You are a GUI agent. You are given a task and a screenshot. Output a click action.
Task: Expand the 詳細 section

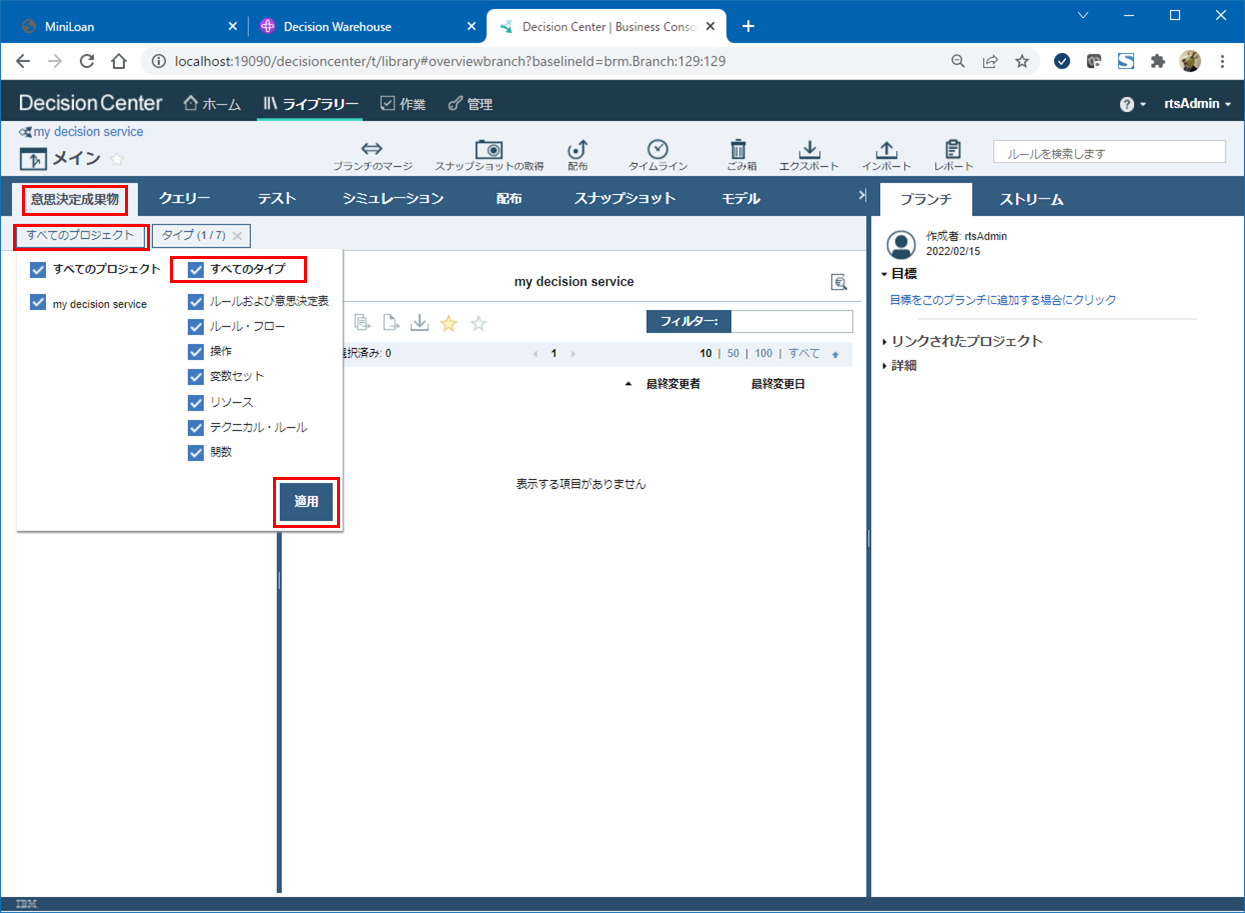pos(899,366)
